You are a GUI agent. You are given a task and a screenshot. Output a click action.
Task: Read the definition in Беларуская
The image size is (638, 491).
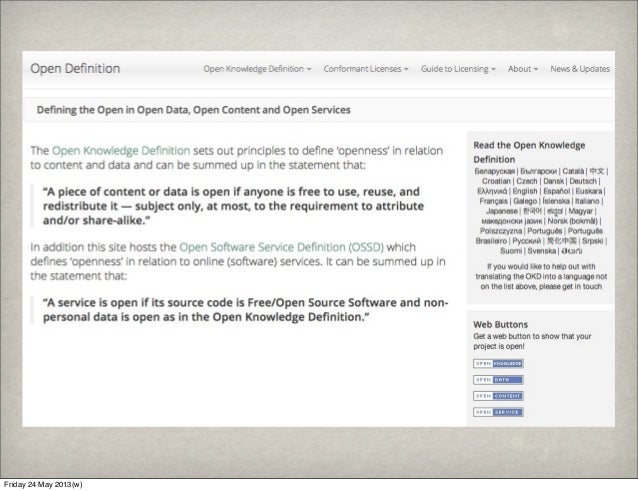(495, 171)
